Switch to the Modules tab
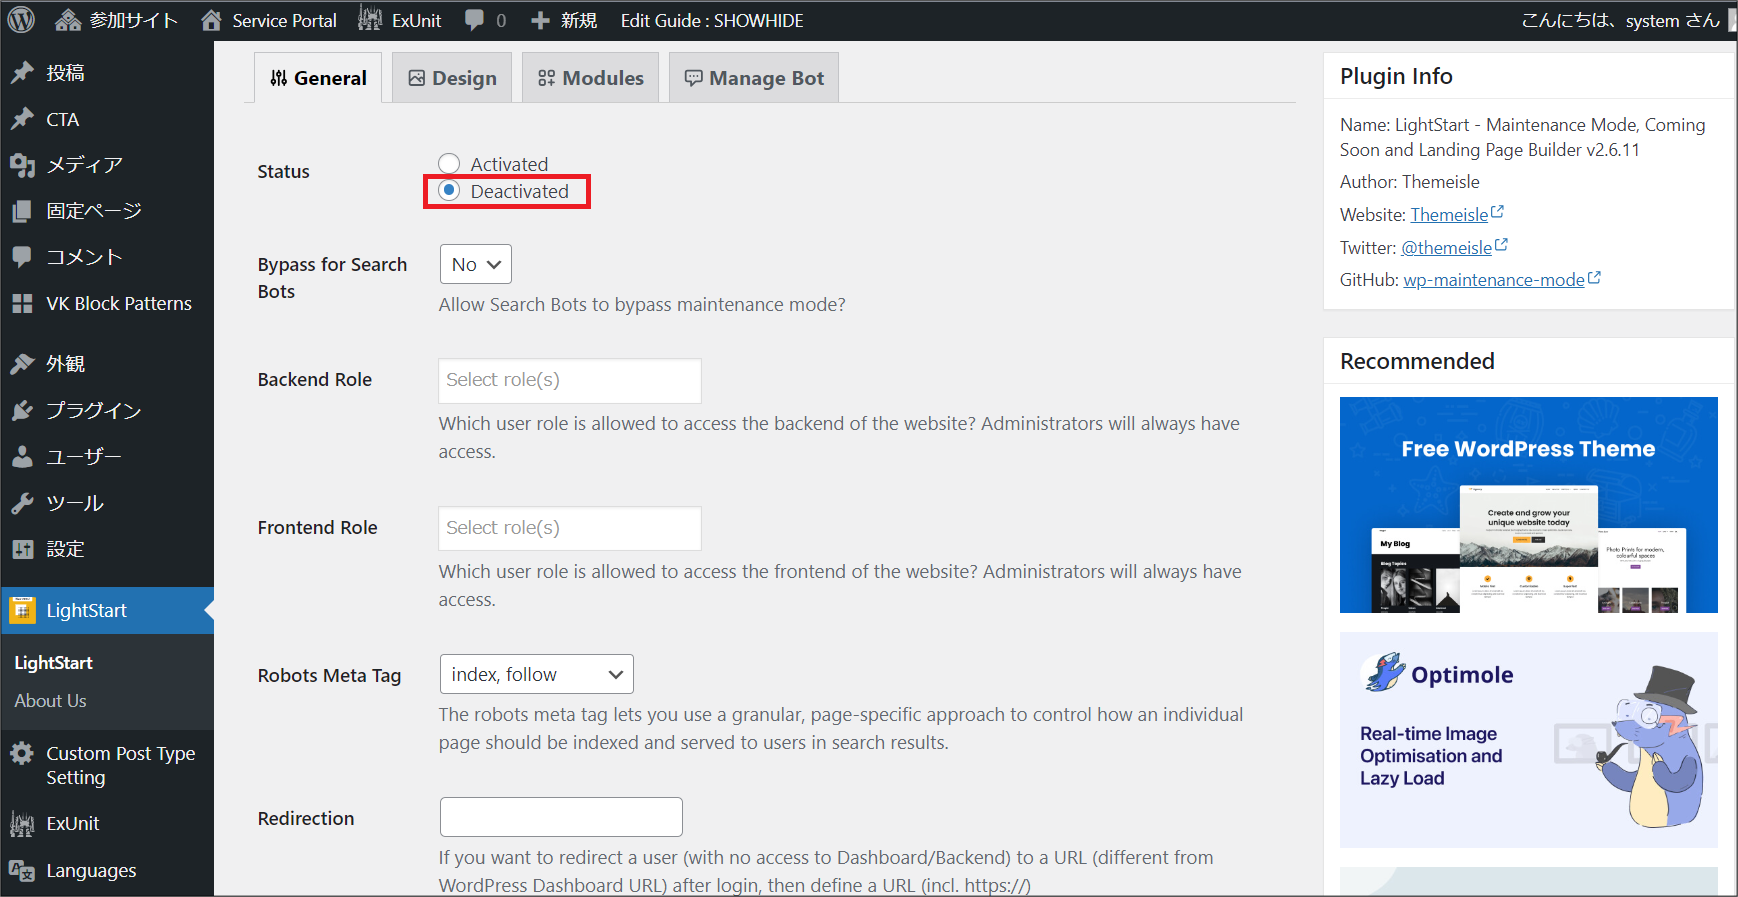 coord(591,78)
